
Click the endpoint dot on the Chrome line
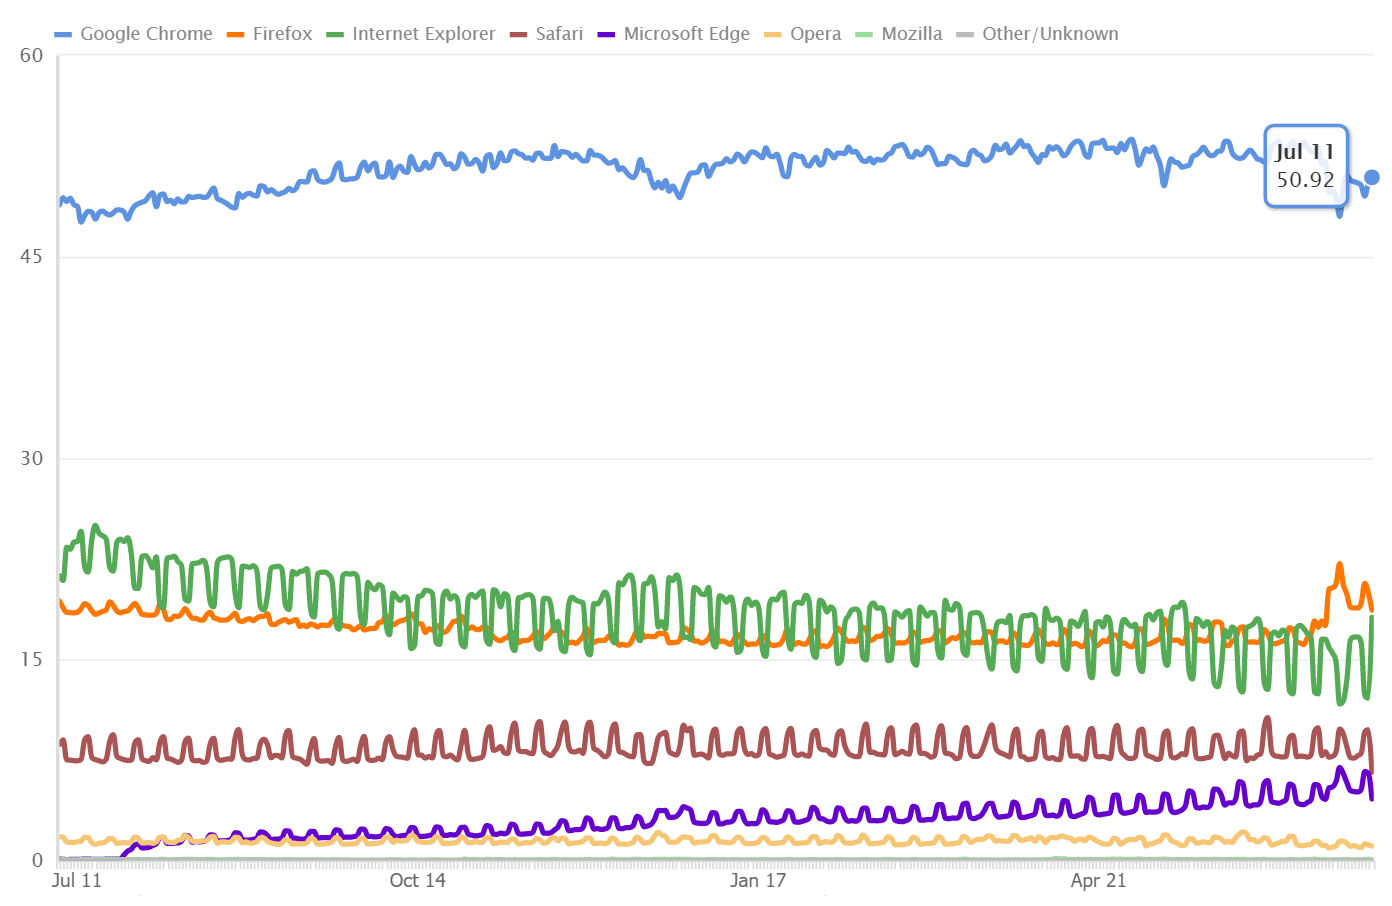pos(1372,175)
